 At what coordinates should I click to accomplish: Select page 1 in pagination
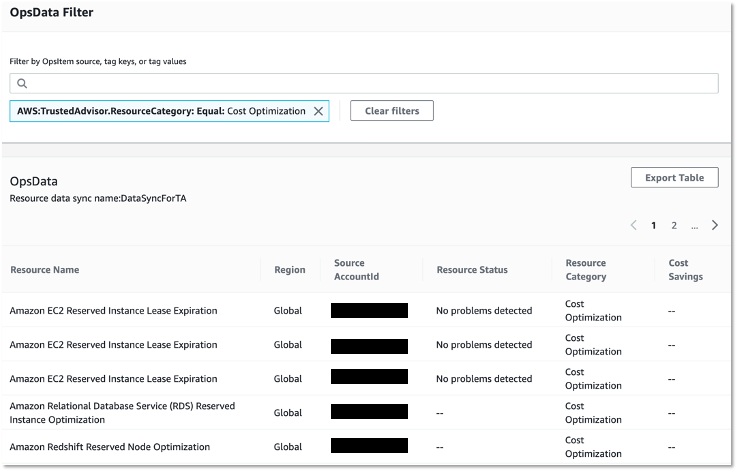[653, 225]
